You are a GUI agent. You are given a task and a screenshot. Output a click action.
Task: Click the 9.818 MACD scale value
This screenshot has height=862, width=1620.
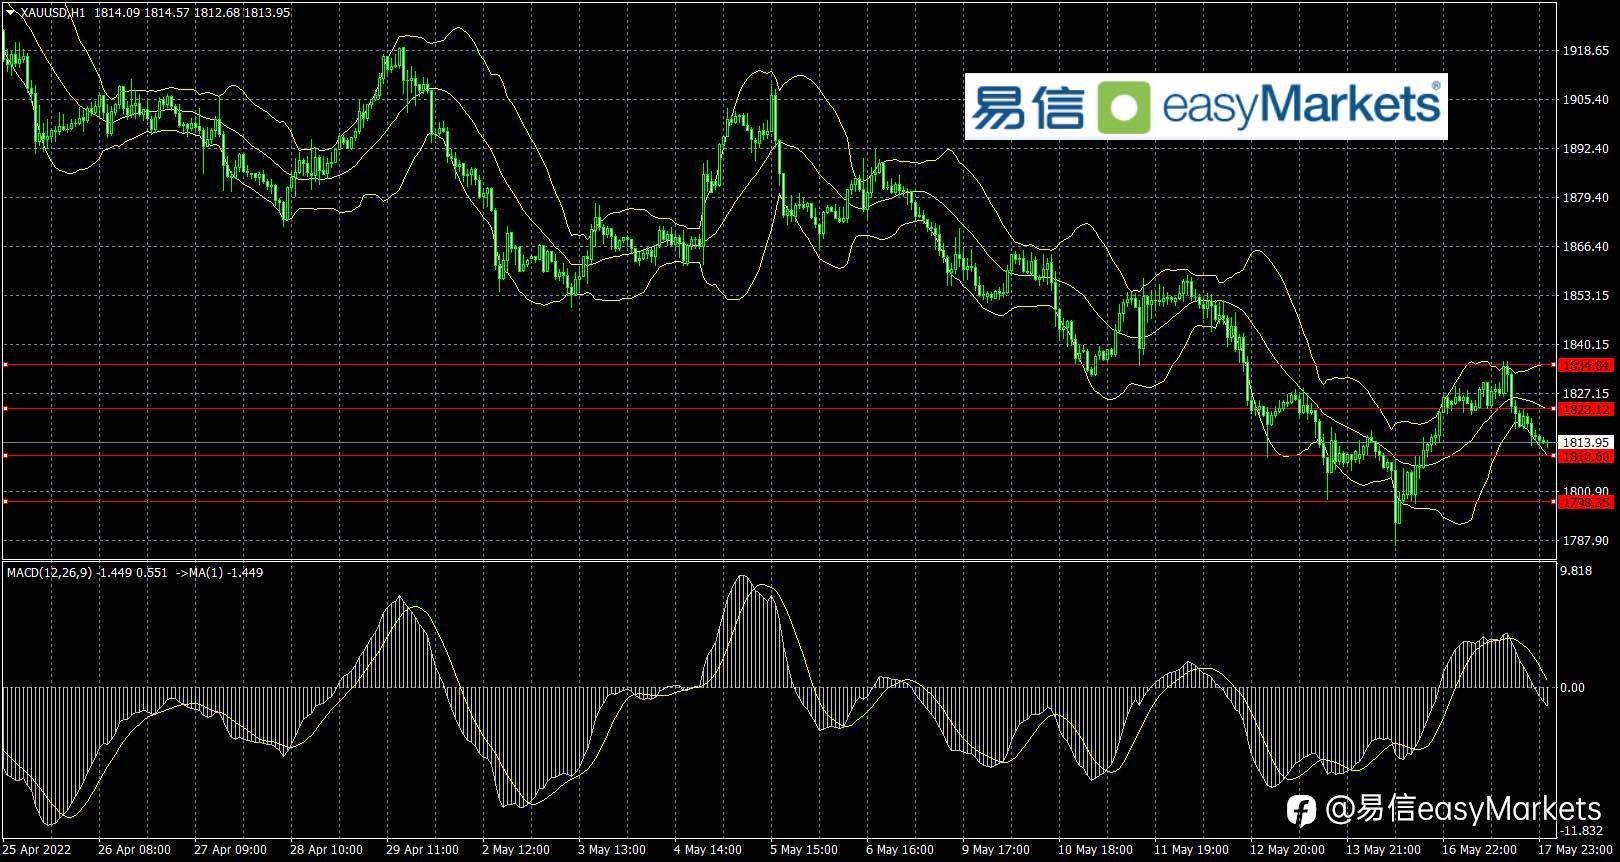tap(1576, 571)
